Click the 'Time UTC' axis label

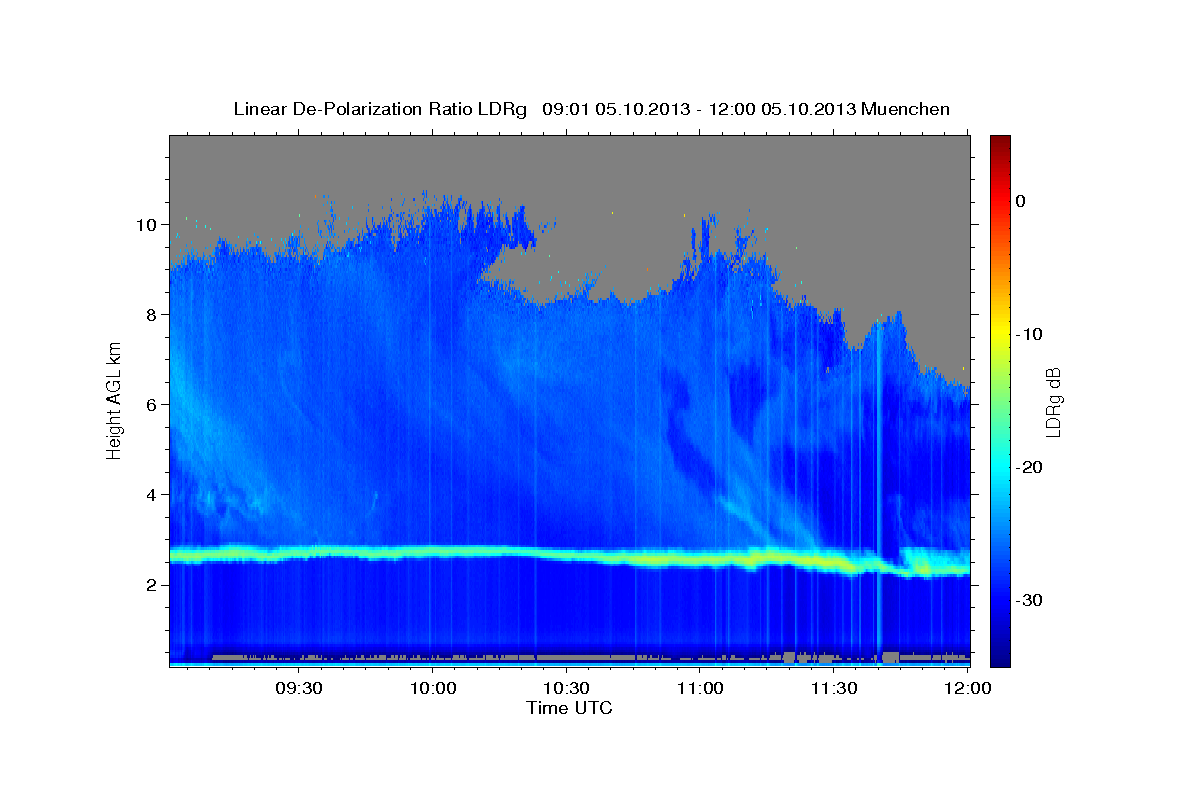tap(569, 708)
